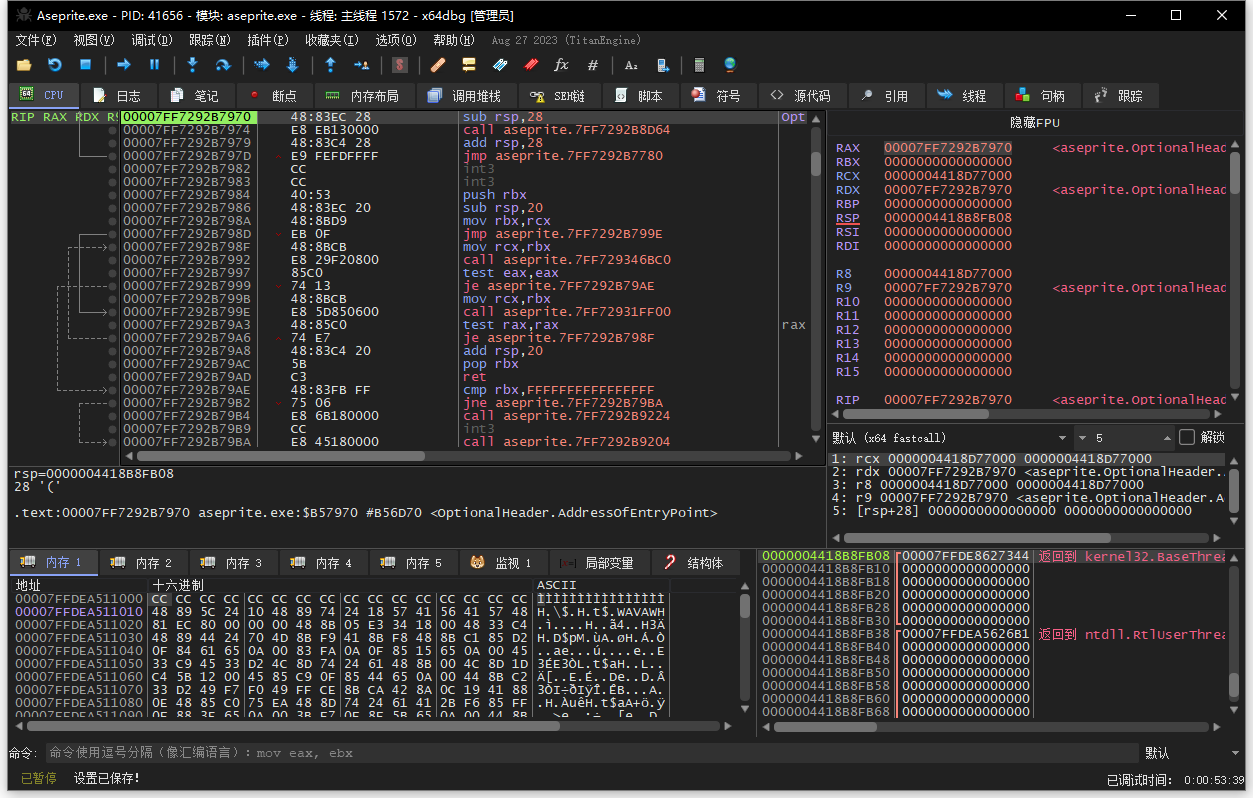Open the Comments toolbar icon
This screenshot has width=1253, height=798.
point(468,65)
